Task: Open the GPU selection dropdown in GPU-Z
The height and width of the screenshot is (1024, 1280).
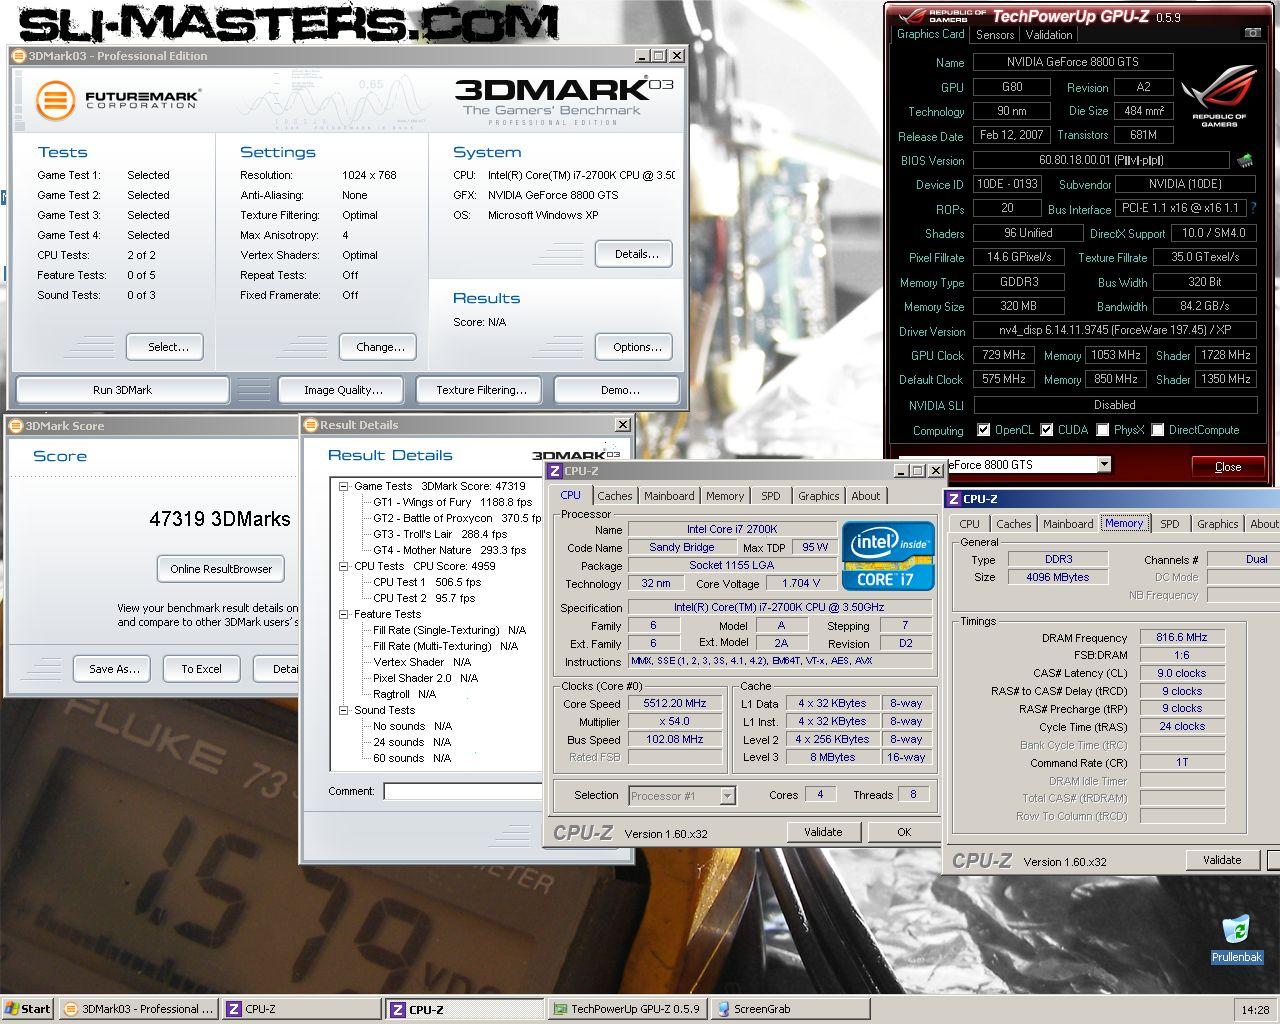Action: 1104,464
